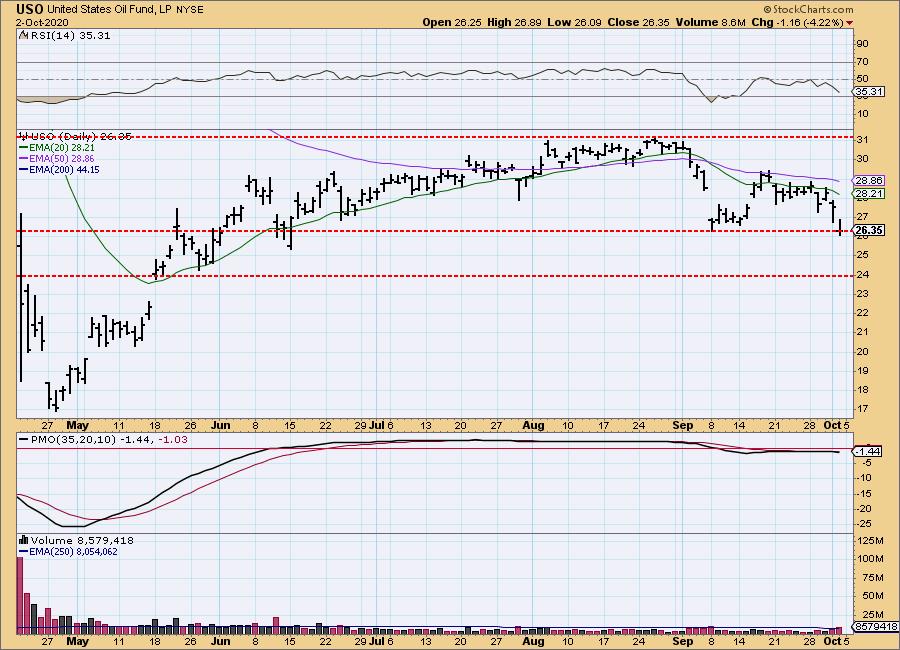Click the 26.35 last-price tag on right axis
Screen dimensions: 900x650
869,230
